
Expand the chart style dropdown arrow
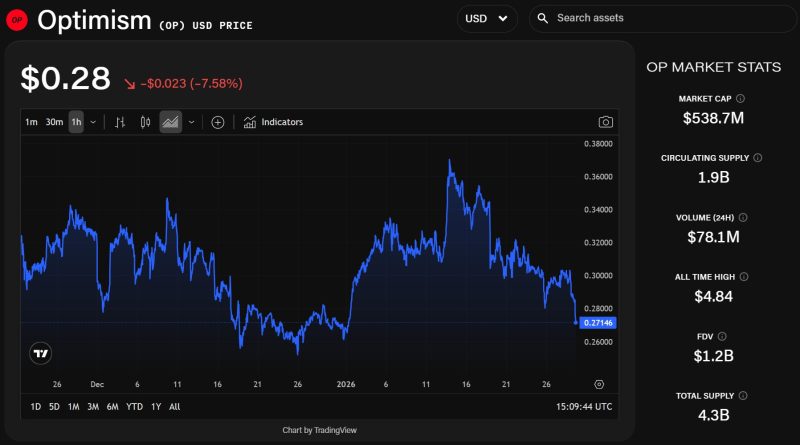pos(191,122)
